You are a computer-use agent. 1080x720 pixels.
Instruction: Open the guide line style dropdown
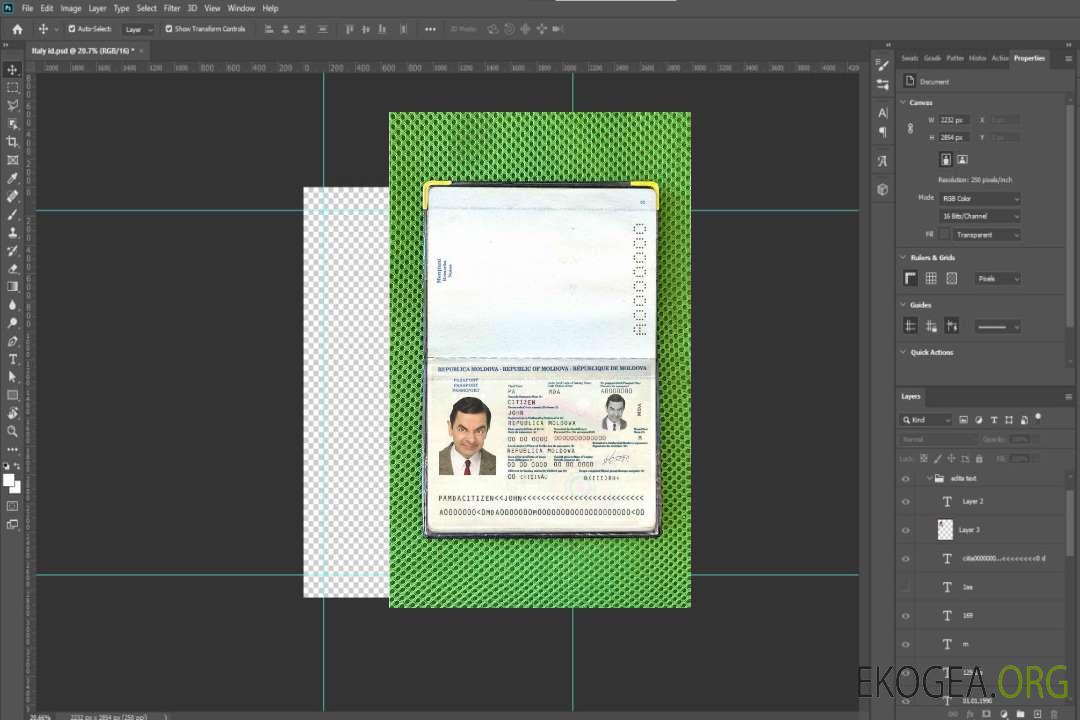[997, 327]
